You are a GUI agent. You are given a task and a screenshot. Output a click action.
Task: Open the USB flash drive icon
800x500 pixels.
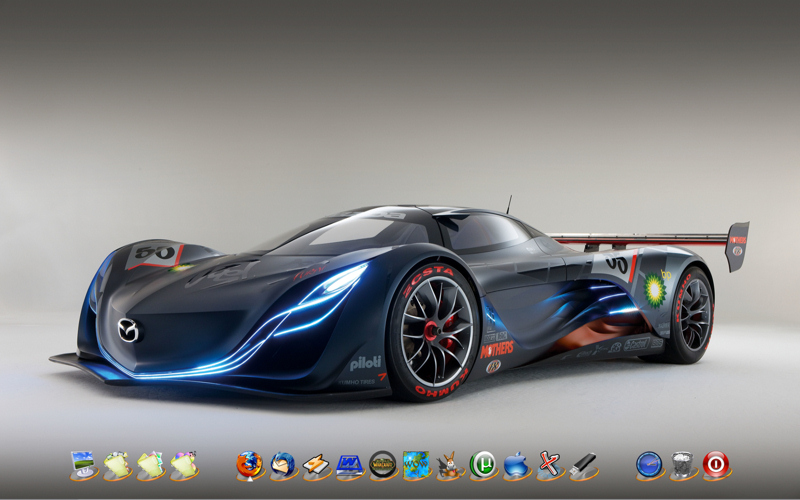(x=583, y=464)
